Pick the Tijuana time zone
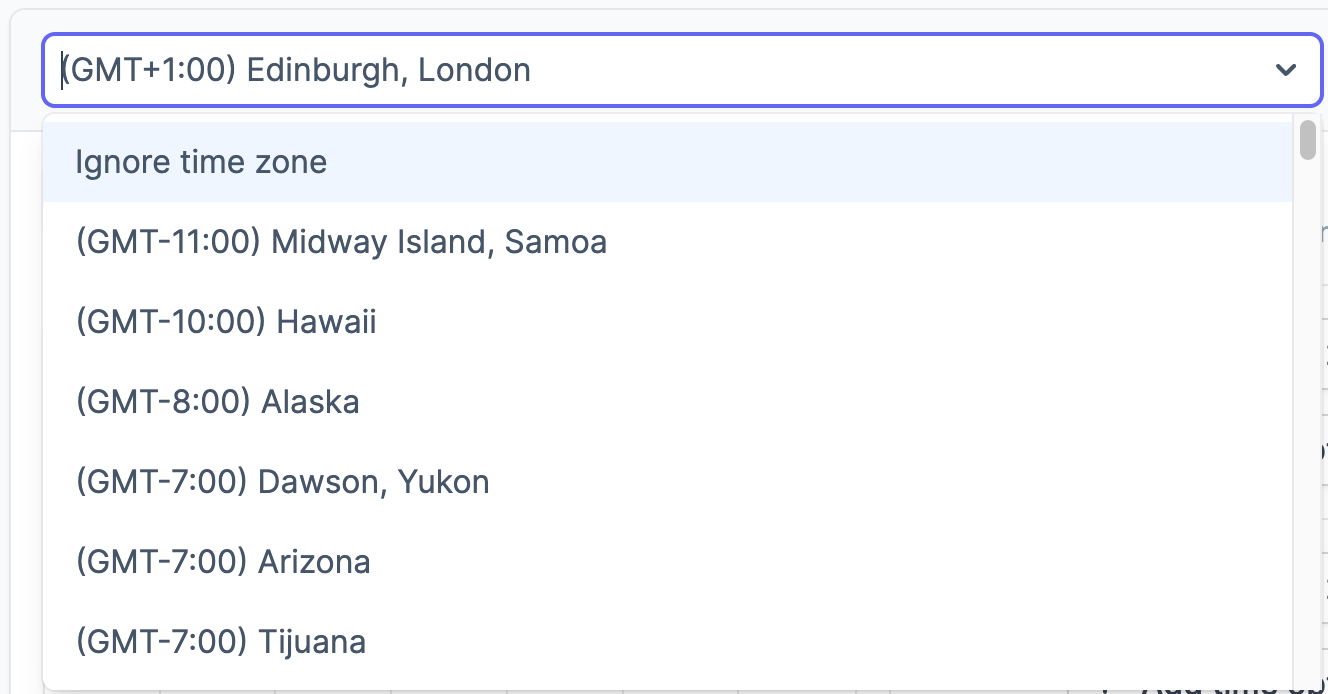 pos(221,642)
